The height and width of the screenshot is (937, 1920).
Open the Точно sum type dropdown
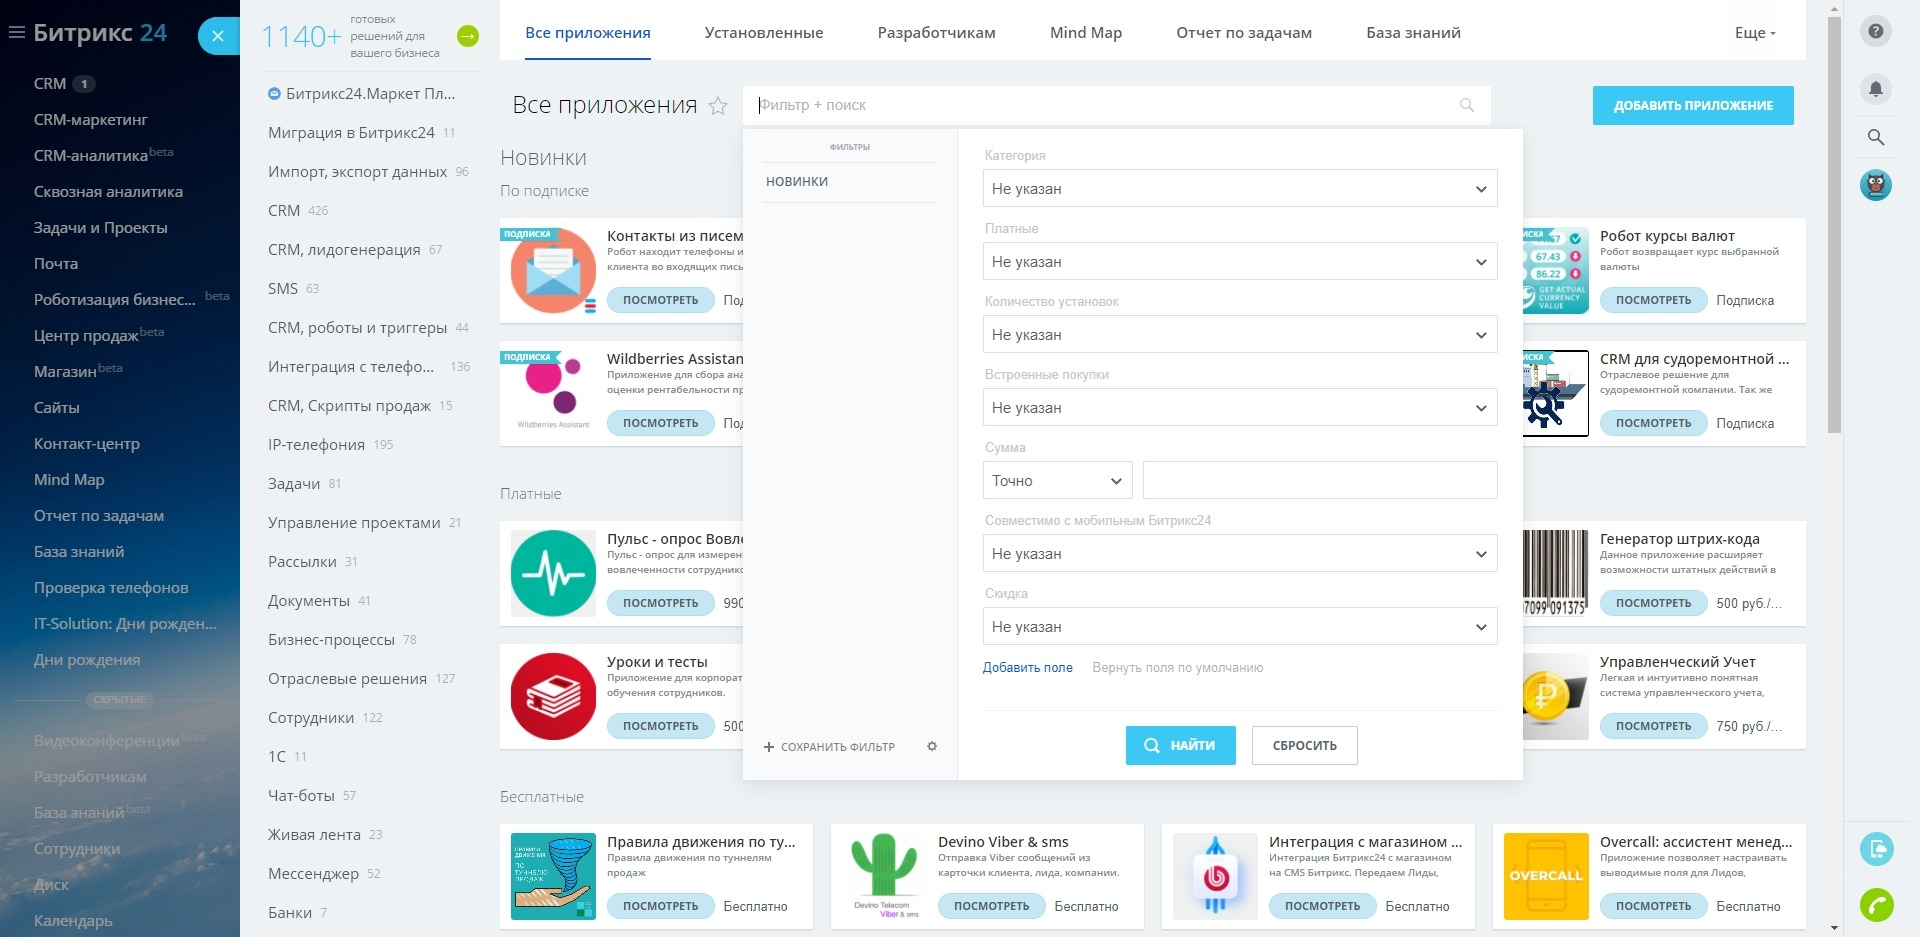click(x=1058, y=481)
